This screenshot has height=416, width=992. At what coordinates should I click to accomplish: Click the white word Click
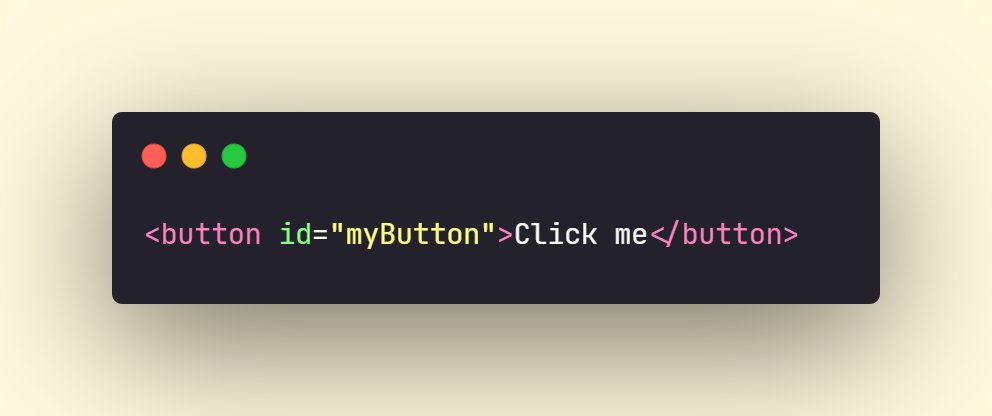click(x=555, y=235)
